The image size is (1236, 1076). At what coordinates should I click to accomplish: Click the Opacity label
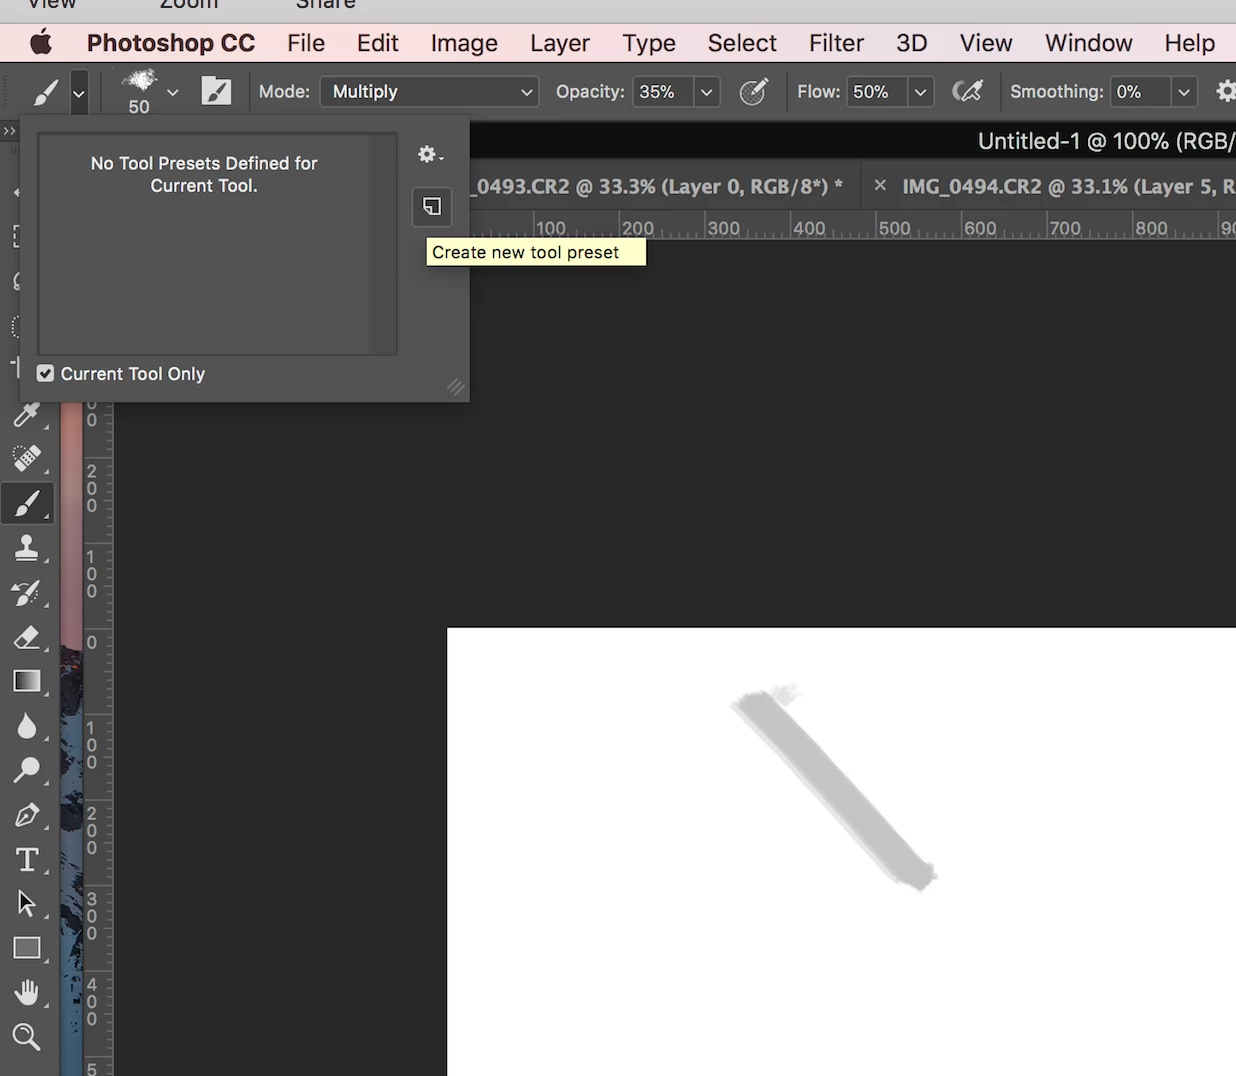(590, 92)
